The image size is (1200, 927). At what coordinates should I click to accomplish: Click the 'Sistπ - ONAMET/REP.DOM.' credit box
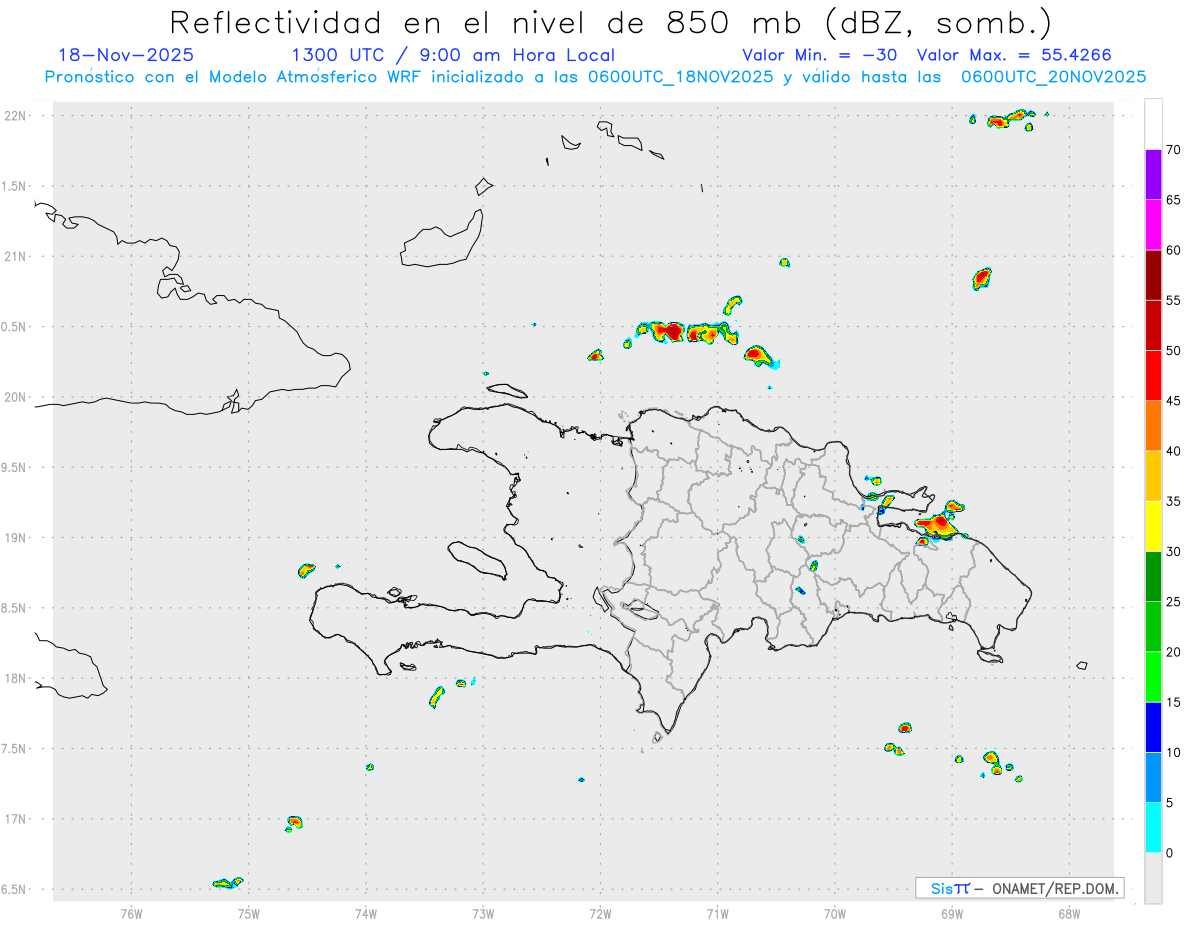click(1020, 888)
